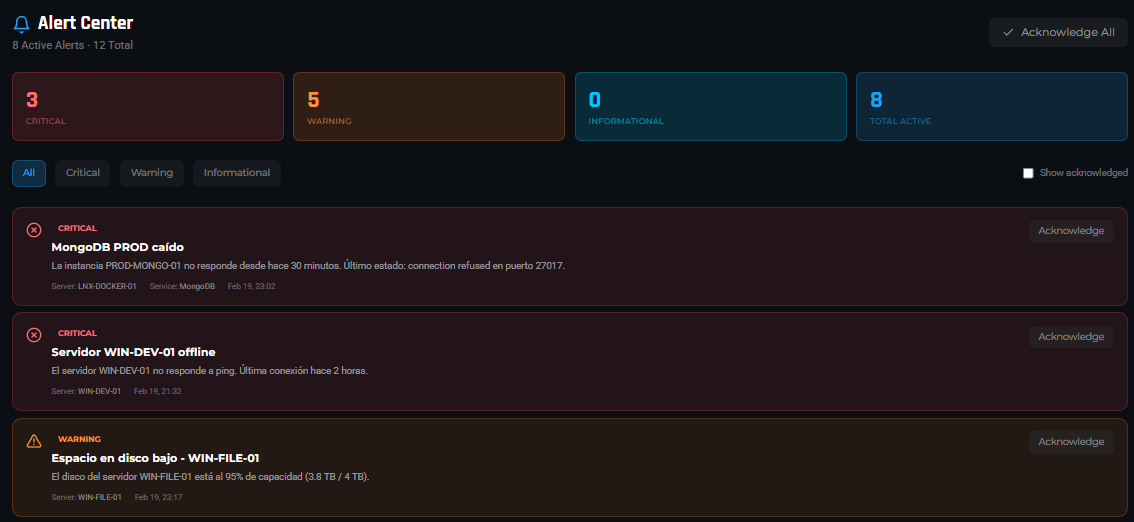Screen dimensions: 1134x522
Task: Acknowledge the MongoDB PROD caído alert
Action: [1071, 231]
